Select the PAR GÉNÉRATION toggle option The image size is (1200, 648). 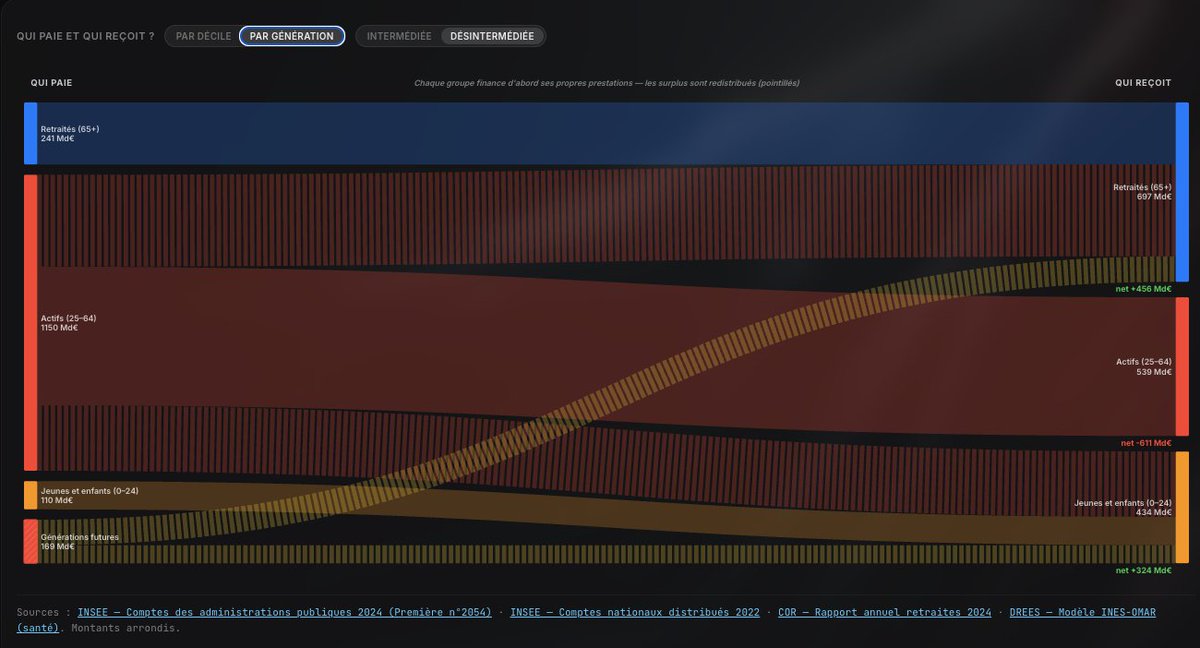[292, 36]
